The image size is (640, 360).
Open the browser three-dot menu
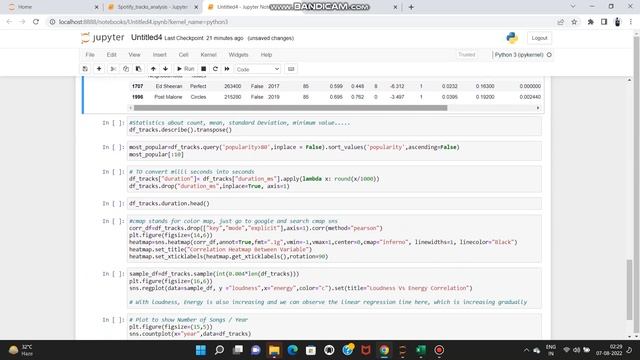pos(631,22)
